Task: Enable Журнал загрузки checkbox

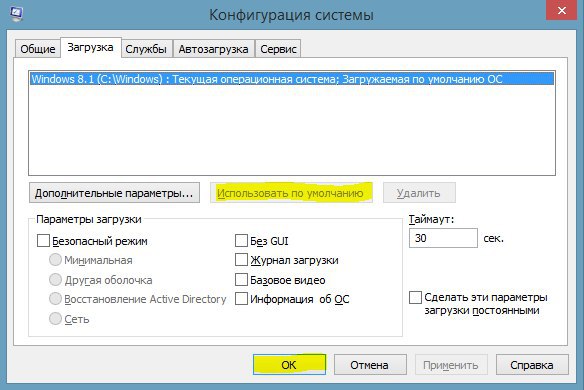Action: (241, 260)
